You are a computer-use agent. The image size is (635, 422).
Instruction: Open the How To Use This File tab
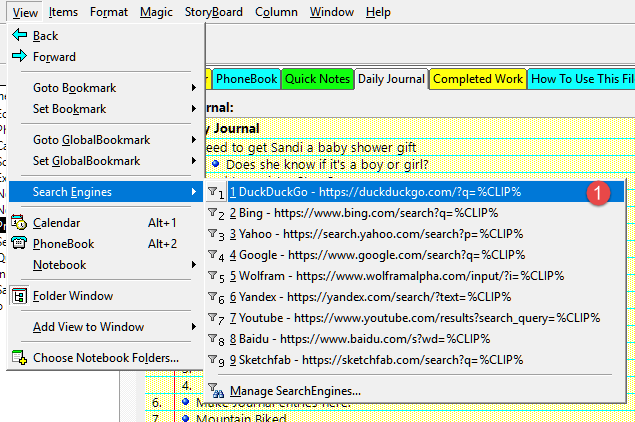tap(582, 79)
